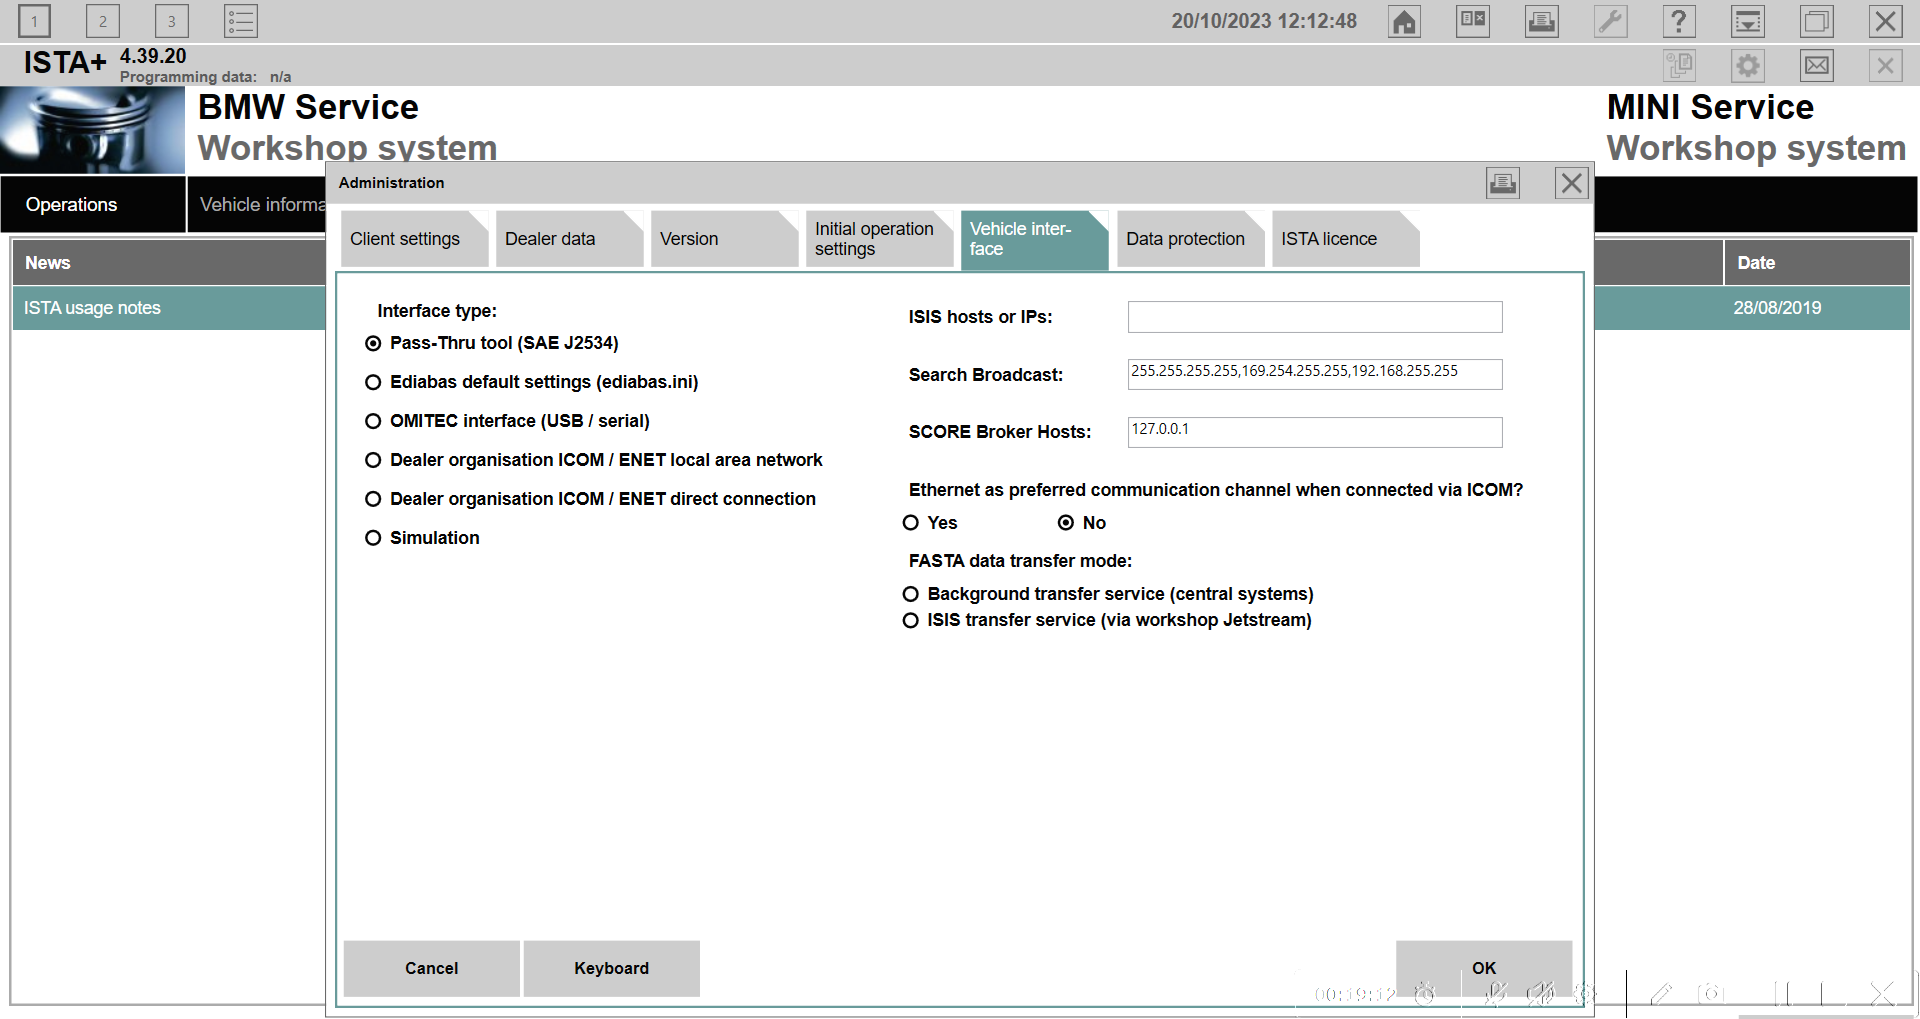1920x1019 pixels.
Task: Switch to Data protection tab
Action: click(1185, 239)
